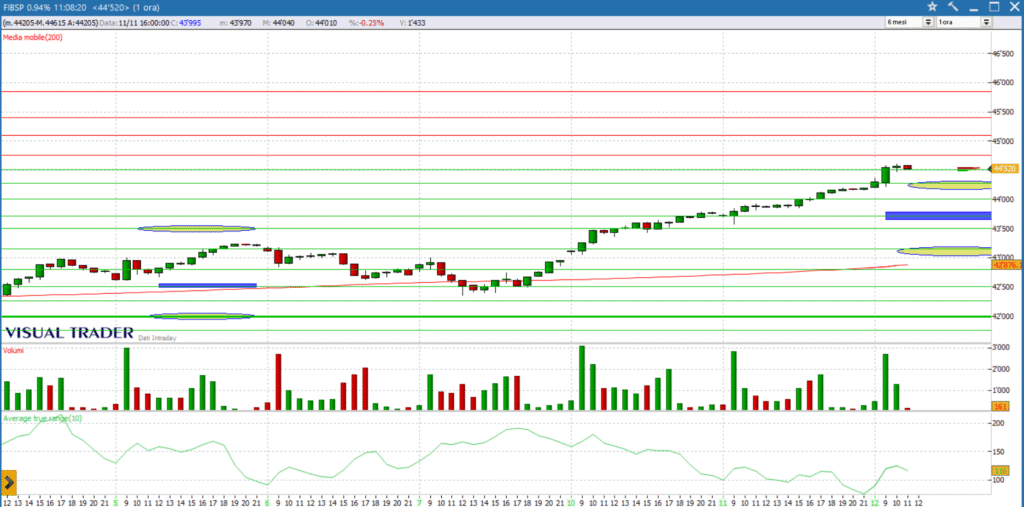Screen dimensions: 1024x507
Task: Select the 'Volumi' panel label
Action: tap(12, 351)
